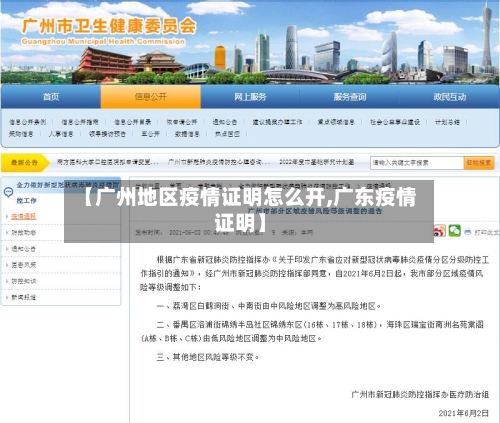500x423 pixels.
Task: Click the orange search button
Action: 479,163
